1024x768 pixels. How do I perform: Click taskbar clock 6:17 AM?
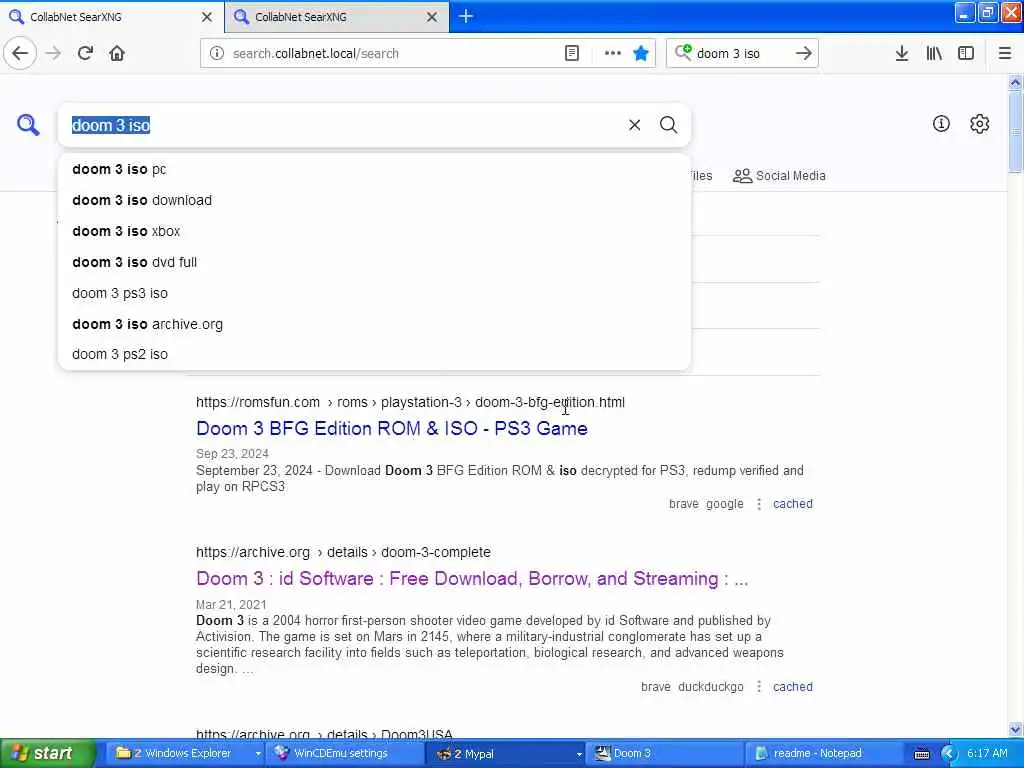tap(987, 754)
